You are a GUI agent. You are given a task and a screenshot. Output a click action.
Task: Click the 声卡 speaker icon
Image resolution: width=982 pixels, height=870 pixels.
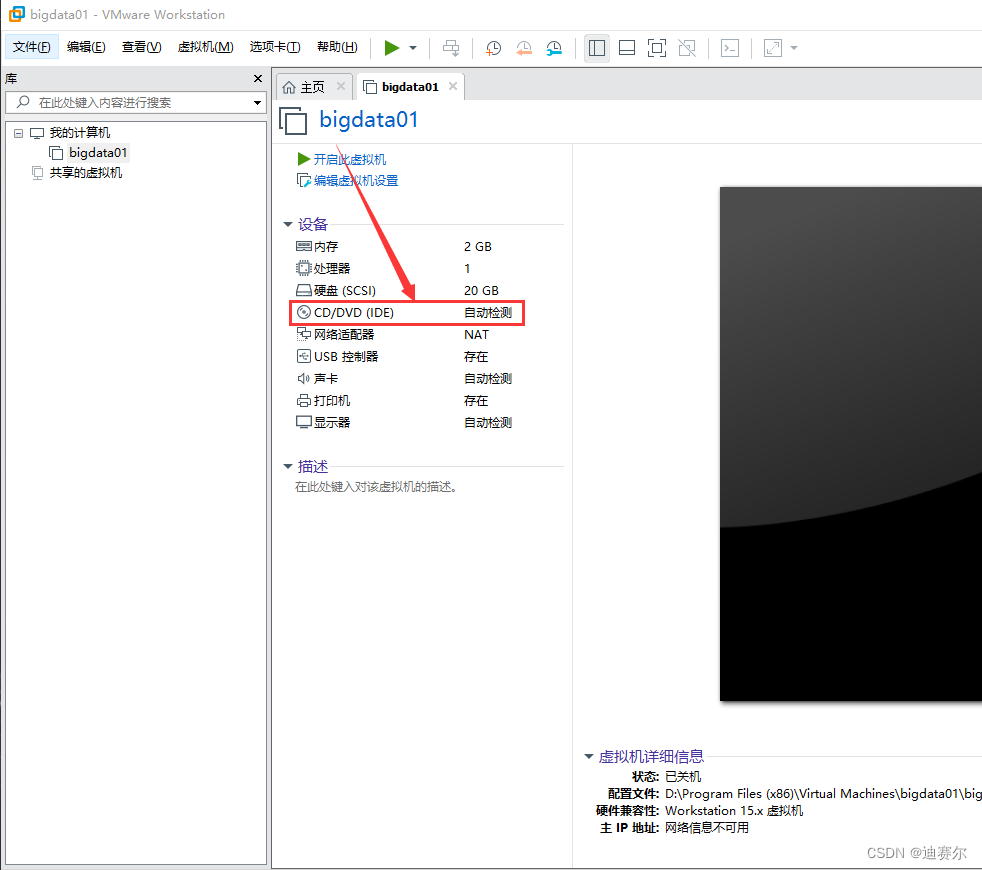[304, 378]
